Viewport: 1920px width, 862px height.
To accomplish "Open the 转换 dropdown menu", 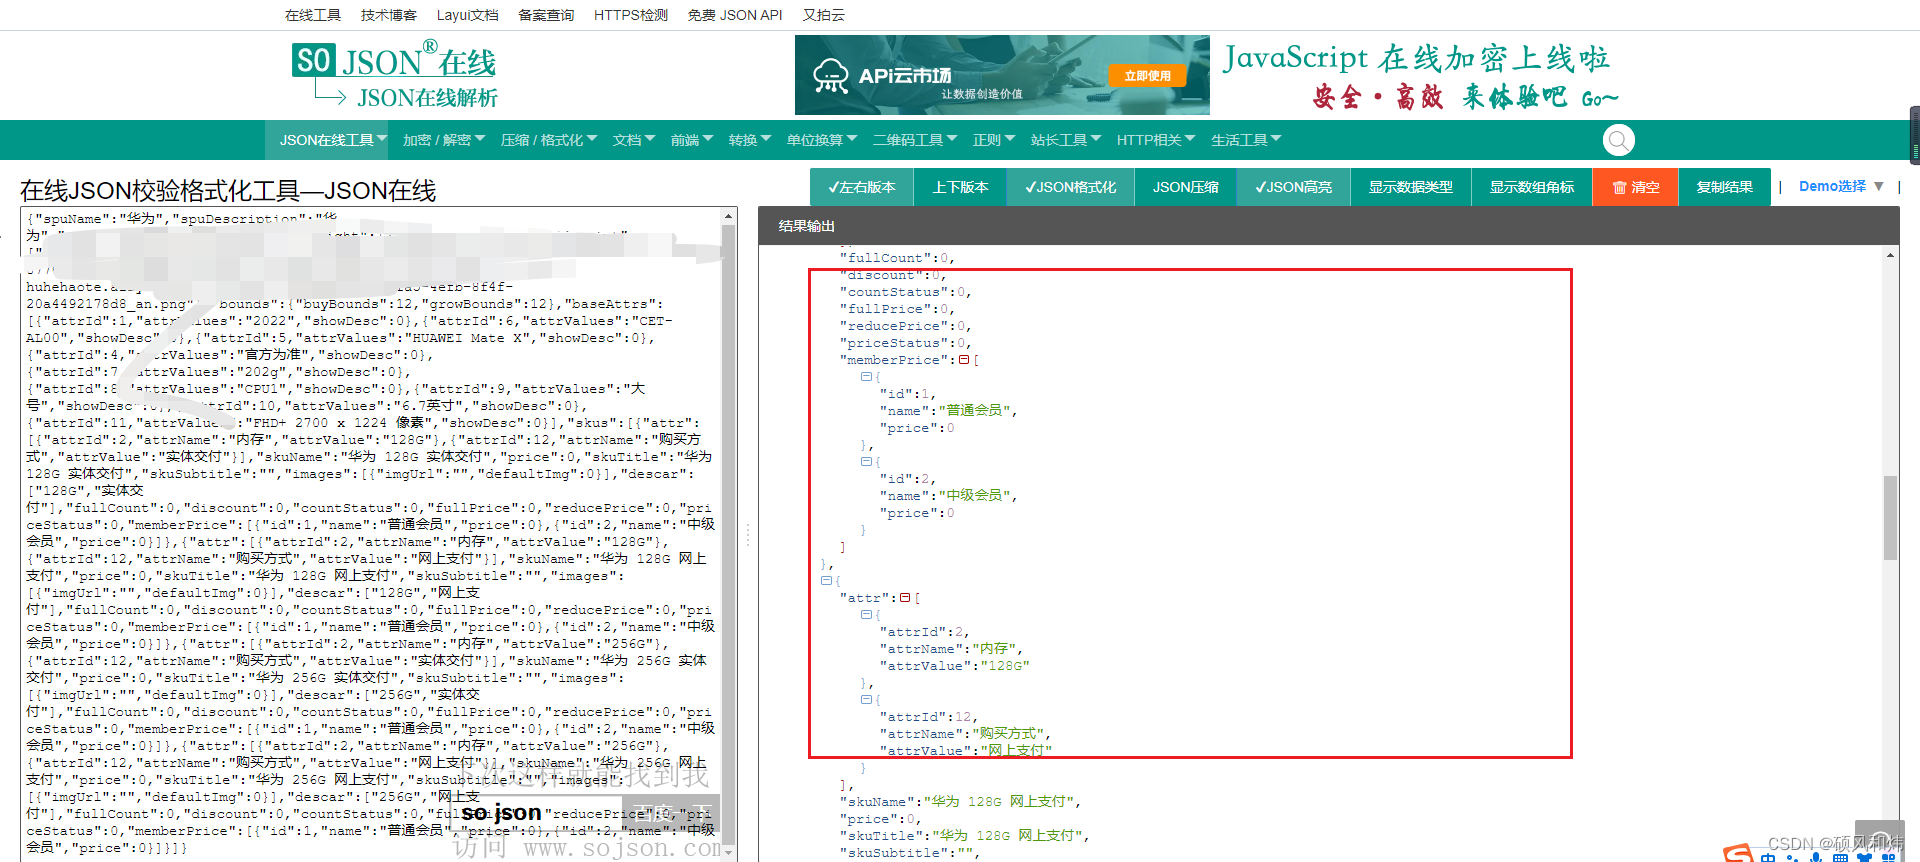I will click(749, 140).
